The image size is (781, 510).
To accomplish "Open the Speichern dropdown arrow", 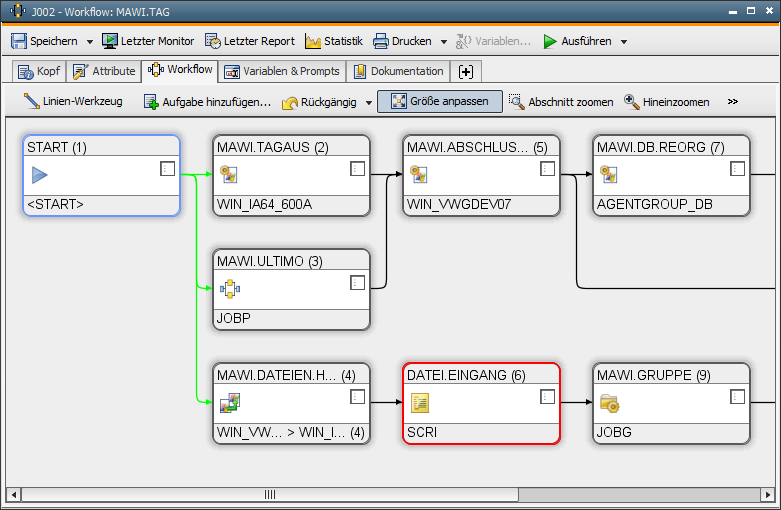I will point(90,42).
